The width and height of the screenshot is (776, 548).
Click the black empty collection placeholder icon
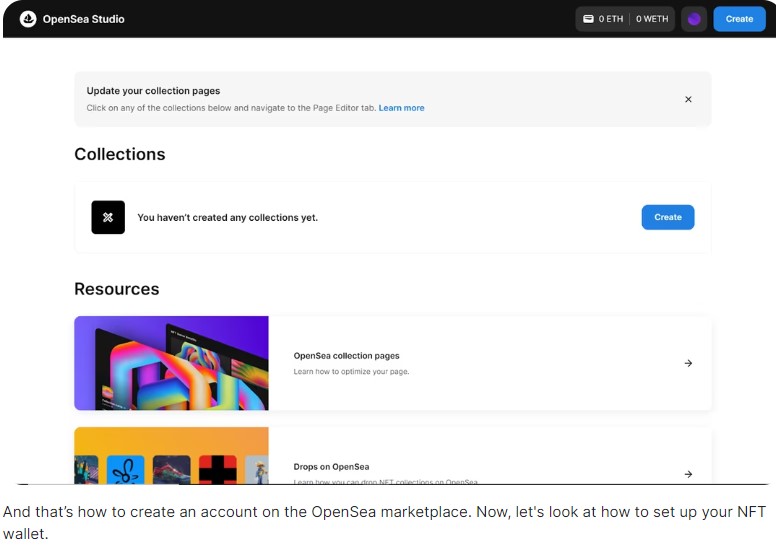(x=108, y=217)
